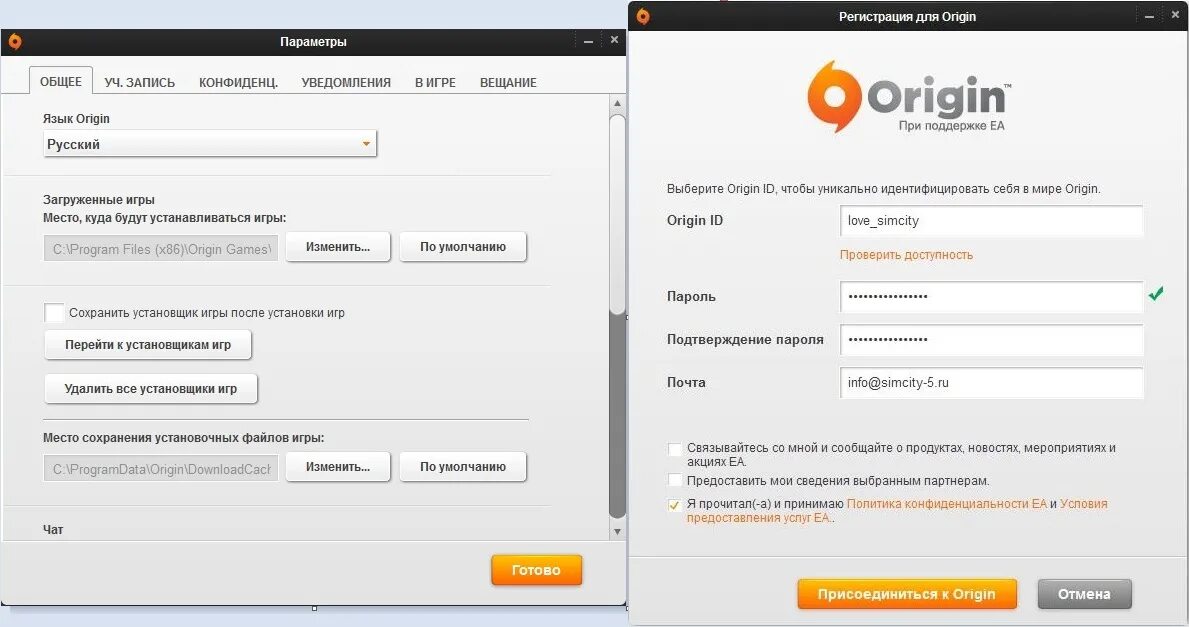Click scrollbar up arrow in Параметры

pos(617,103)
